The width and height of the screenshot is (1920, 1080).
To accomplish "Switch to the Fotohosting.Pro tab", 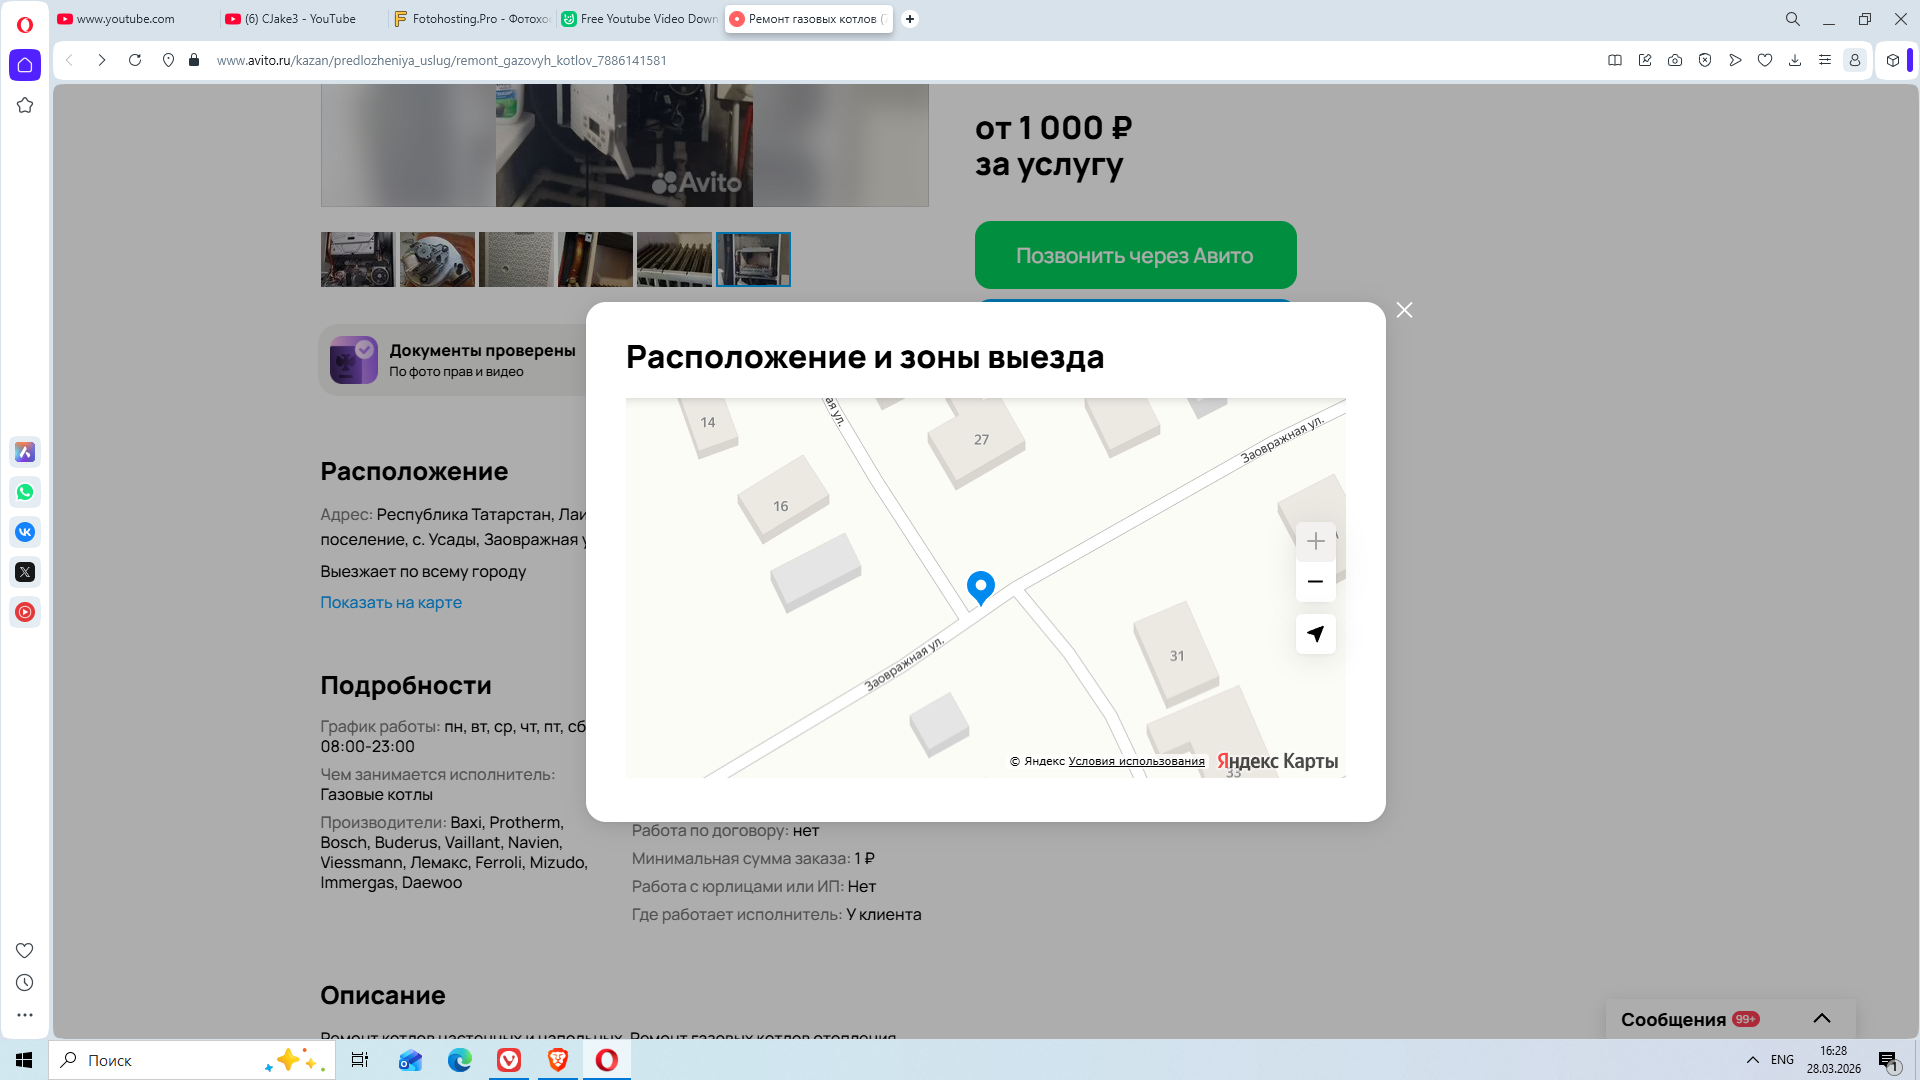I will point(472,19).
